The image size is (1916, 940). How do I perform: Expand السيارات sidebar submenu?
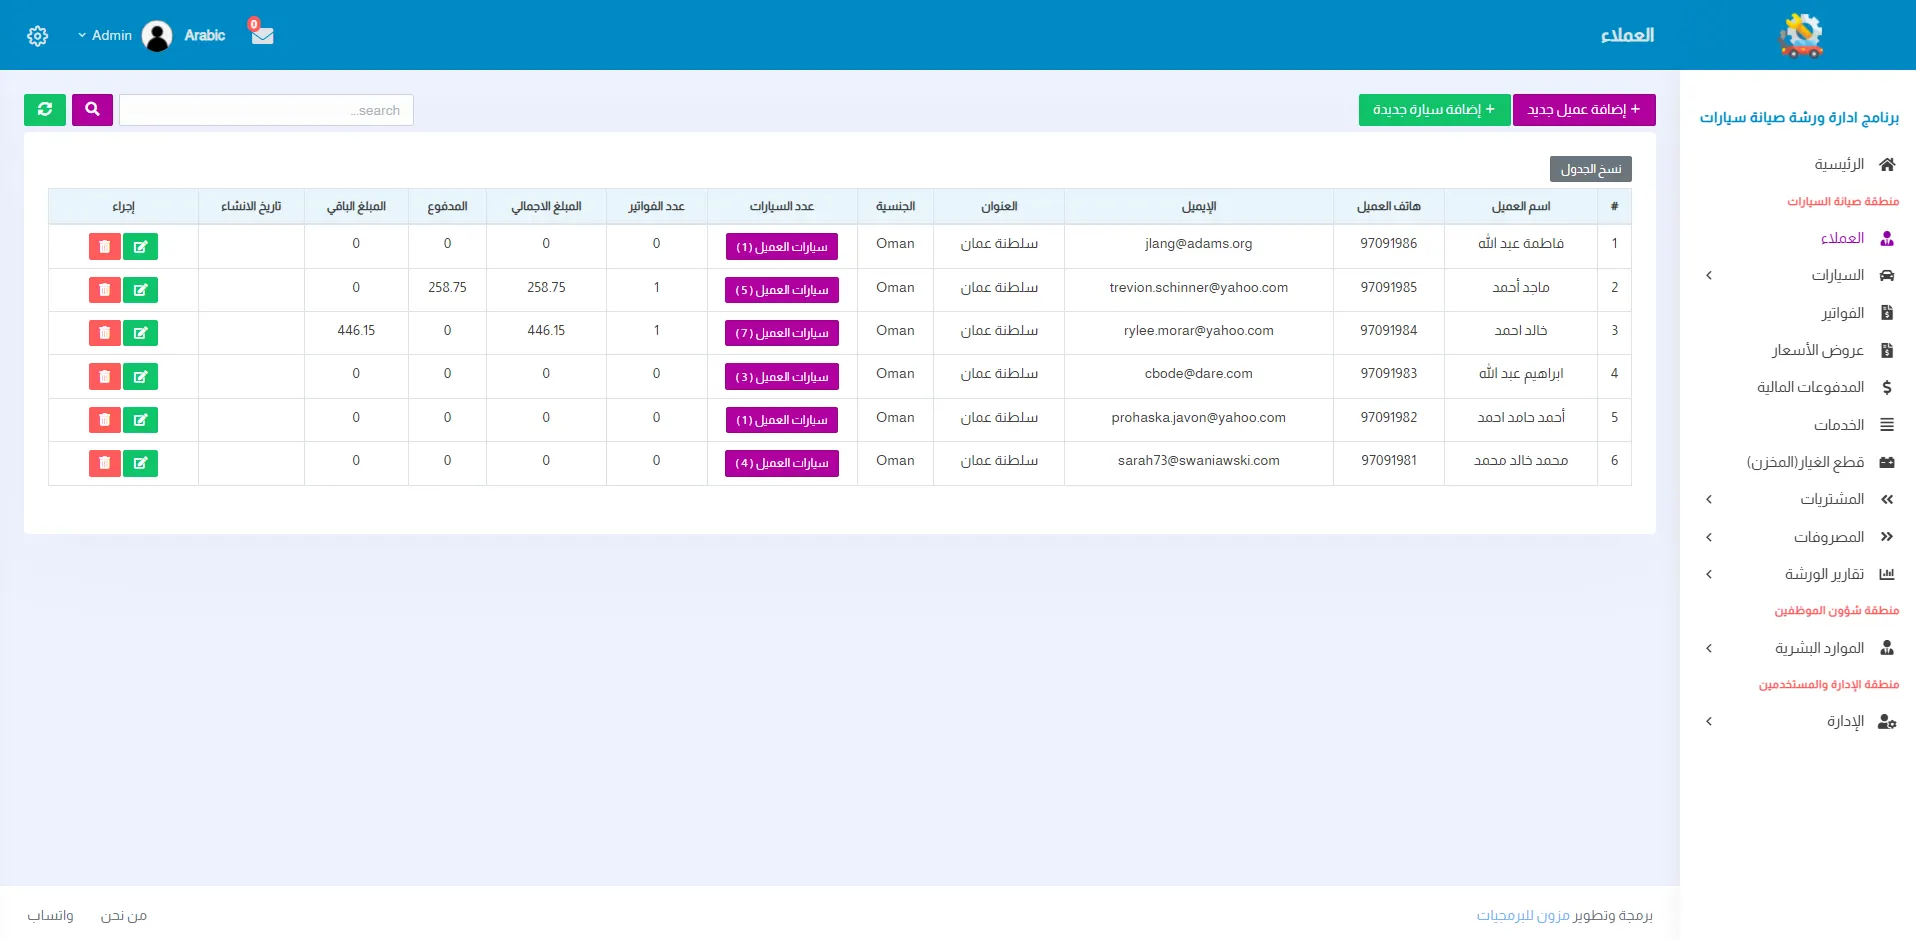(1709, 276)
